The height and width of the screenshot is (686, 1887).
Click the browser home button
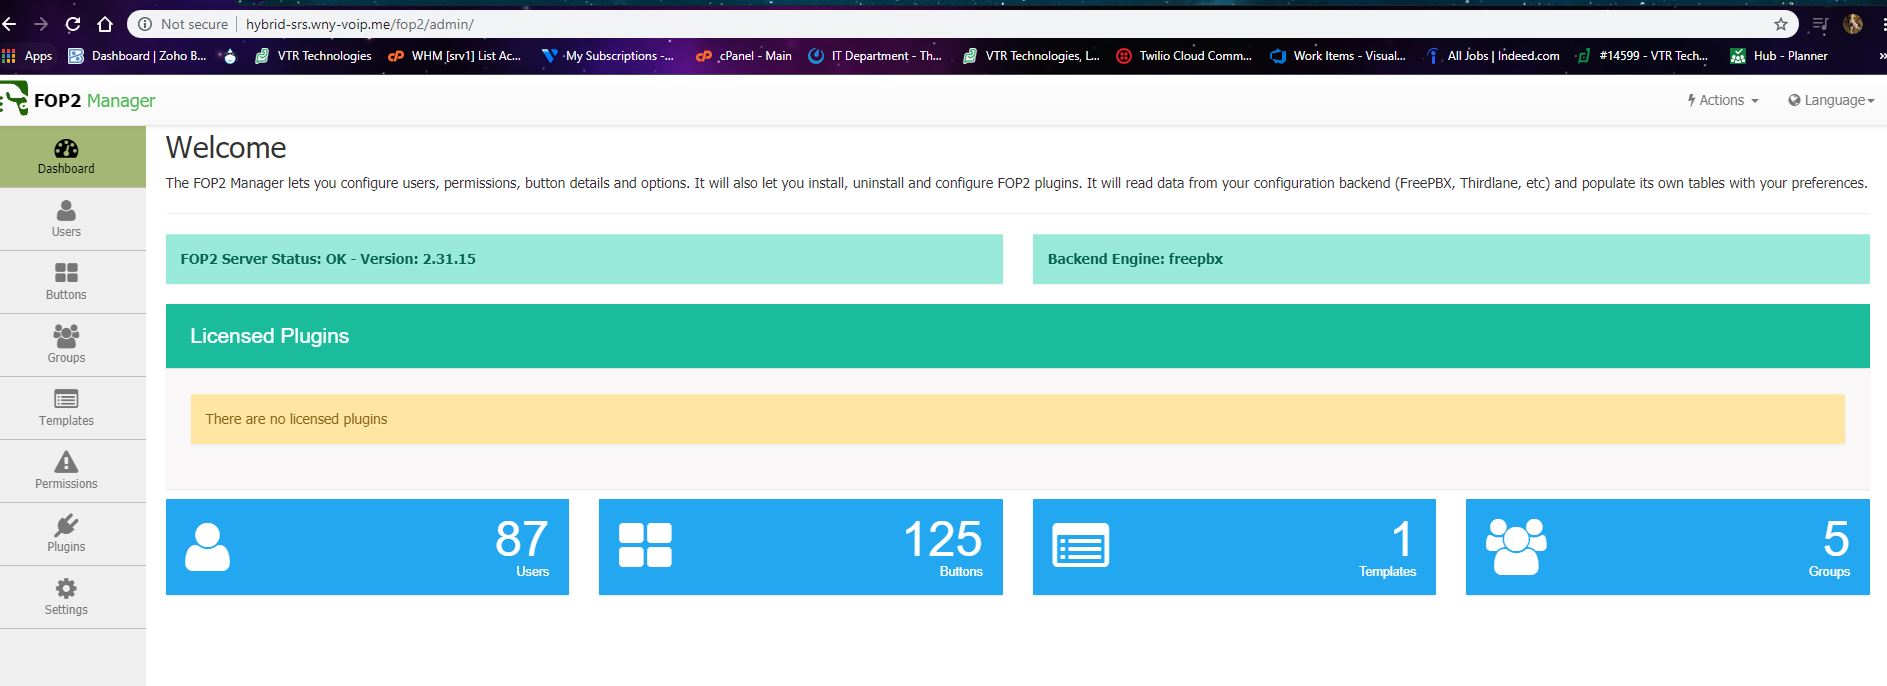(x=105, y=24)
